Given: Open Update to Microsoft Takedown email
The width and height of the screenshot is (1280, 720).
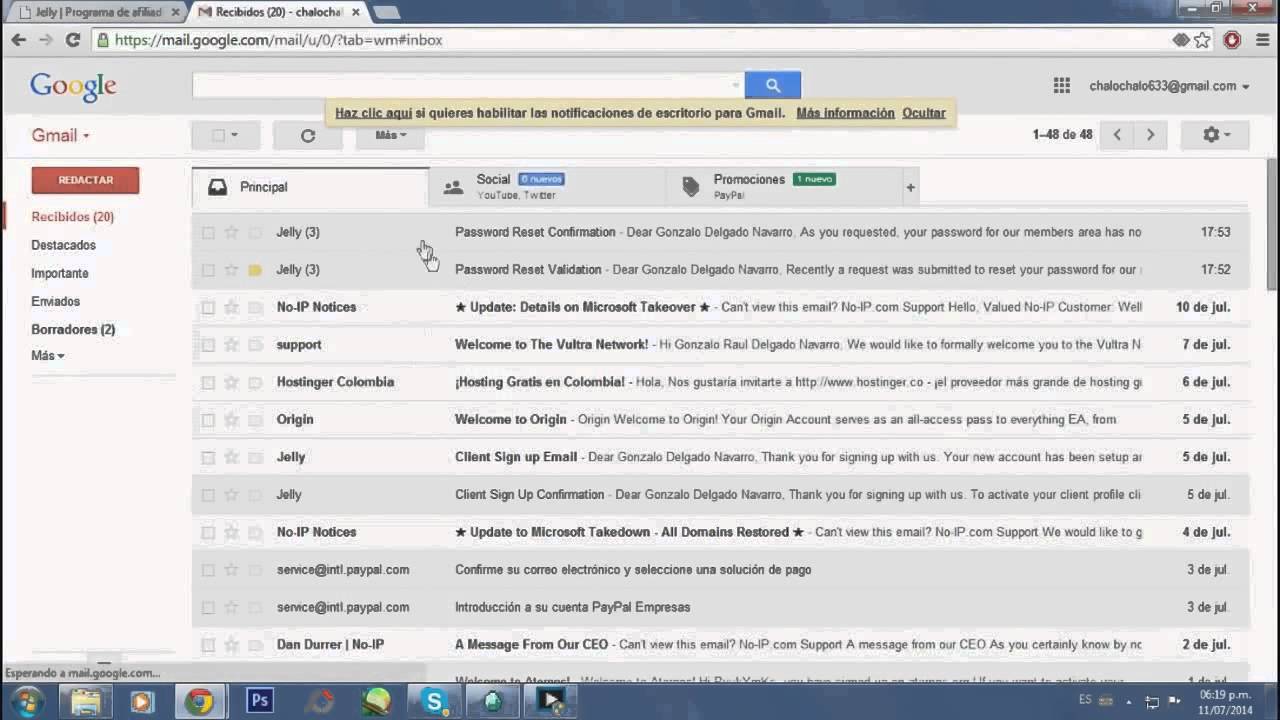Looking at the screenshot, I should coord(720,532).
